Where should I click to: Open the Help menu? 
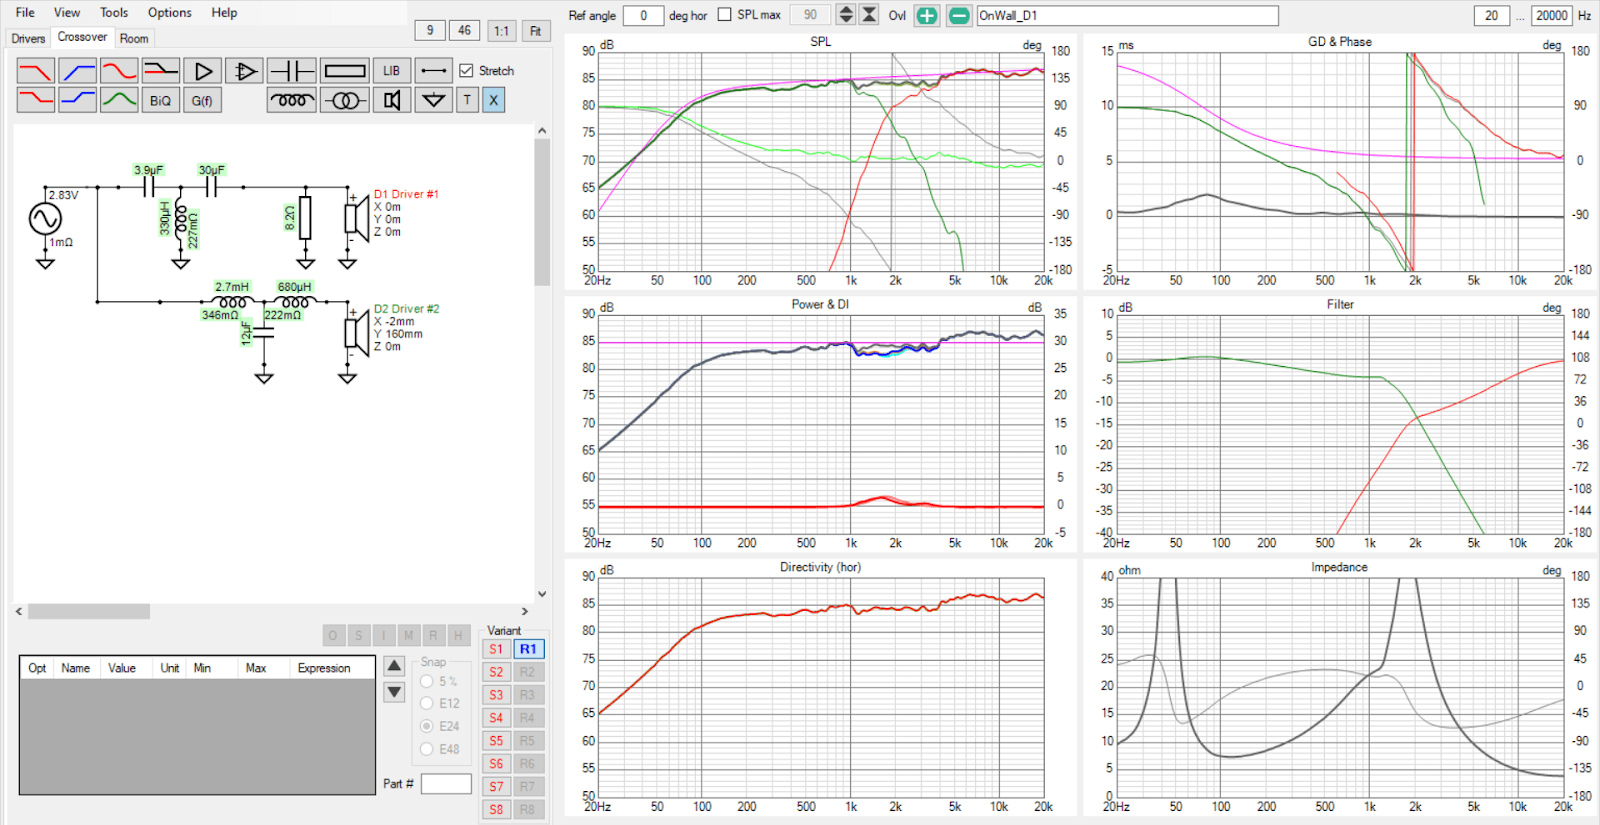coord(224,13)
